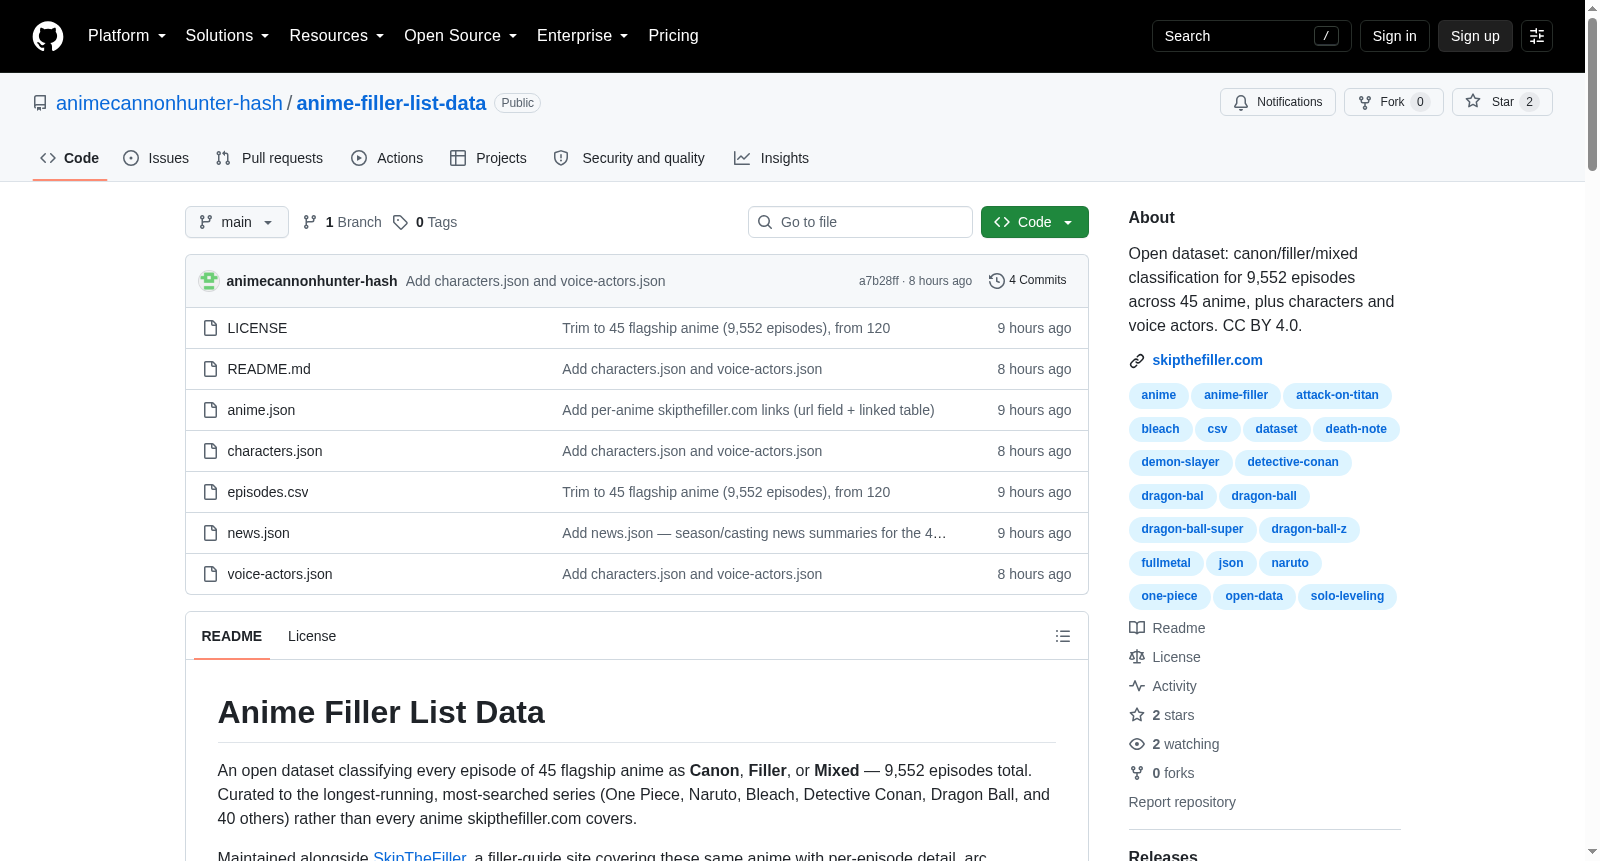Expand the Open Source menu

(x=461, y=36)
